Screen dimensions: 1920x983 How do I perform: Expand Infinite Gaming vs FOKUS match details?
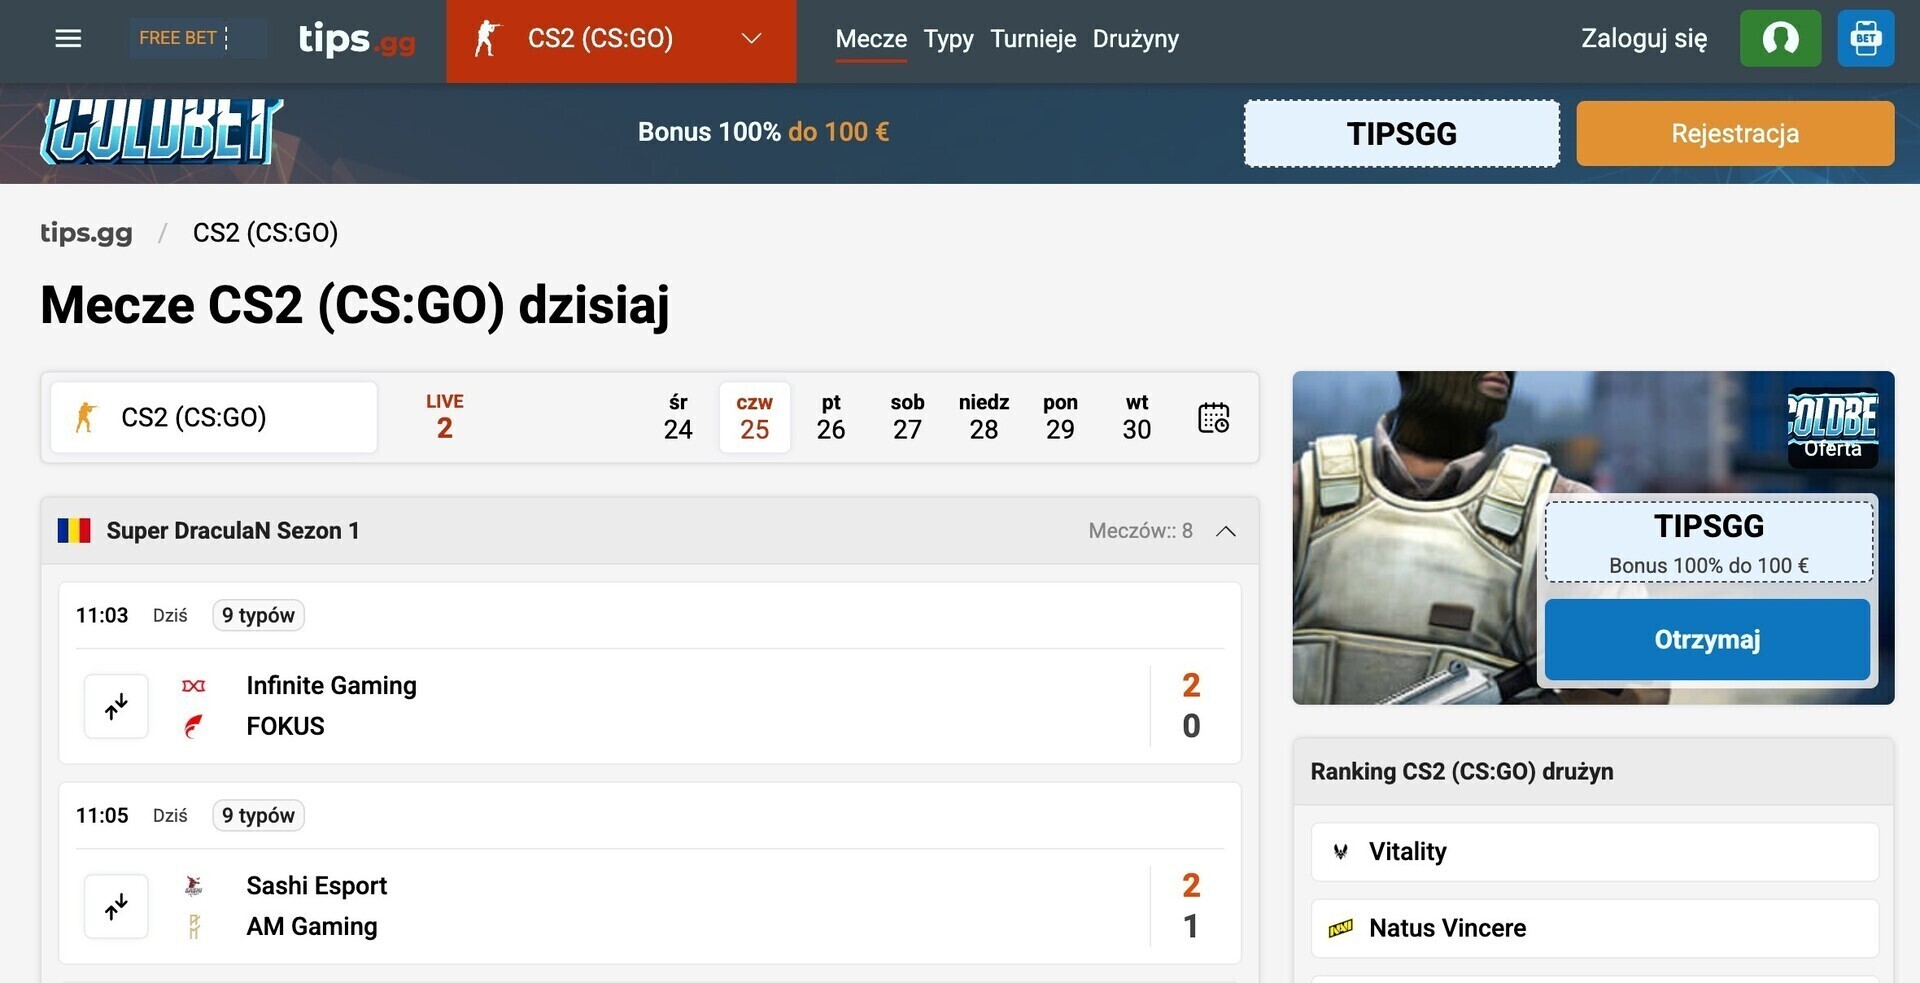[x=116, y=707]
